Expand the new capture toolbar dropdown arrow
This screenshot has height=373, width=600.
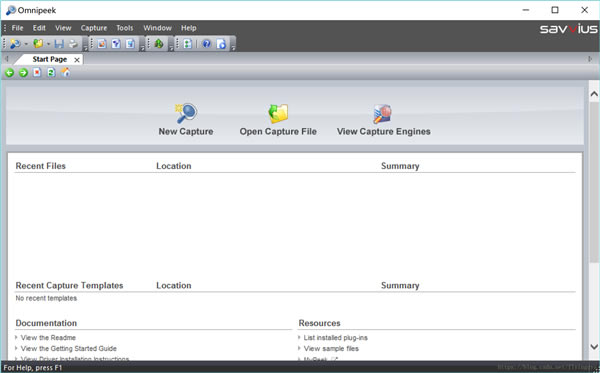26,44
